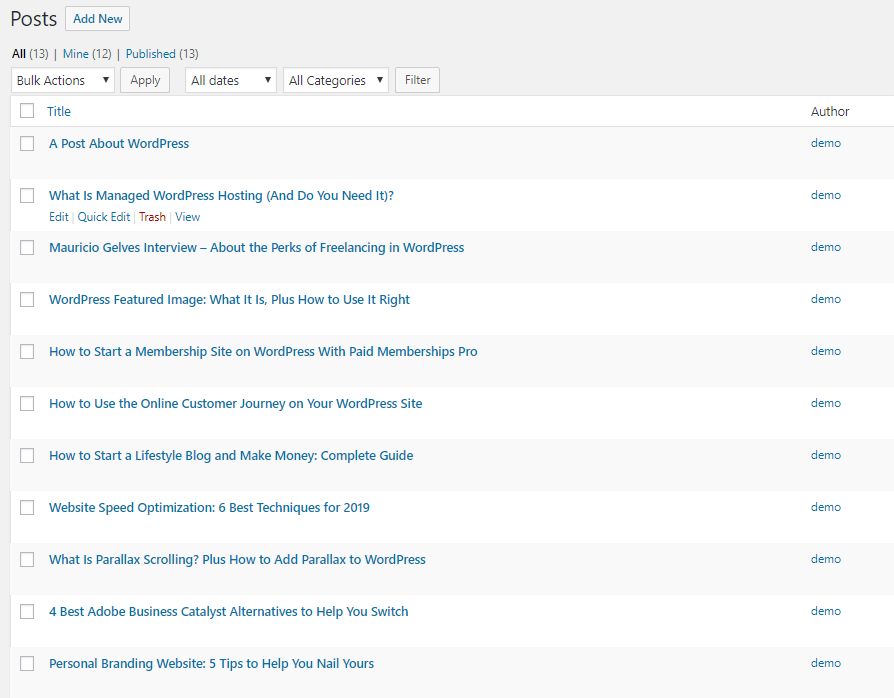Image resolution: width=894 pixels, height=698 pixels.
Task: Trash the Managed WordPress Hosting post
Action: (x=152, y=216)
